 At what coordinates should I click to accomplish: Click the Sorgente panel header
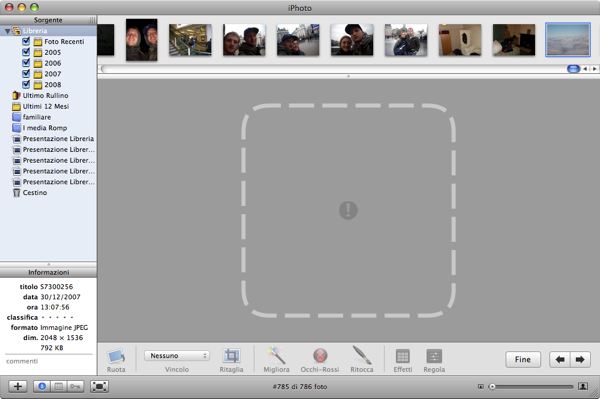coord(48,20)
